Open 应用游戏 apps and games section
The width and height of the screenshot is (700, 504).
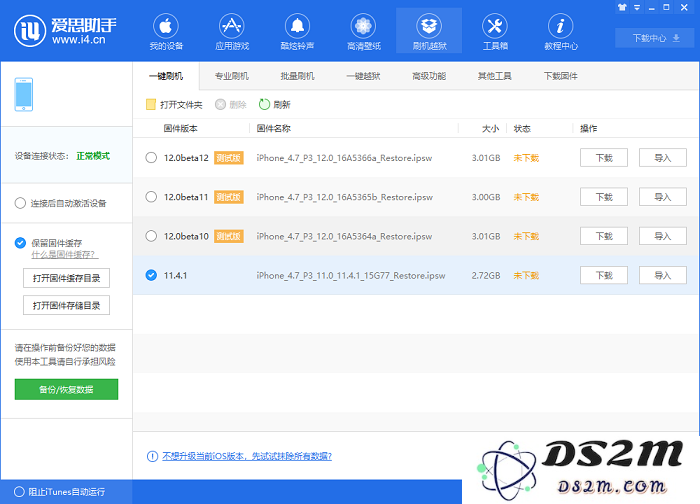[232, 32]
